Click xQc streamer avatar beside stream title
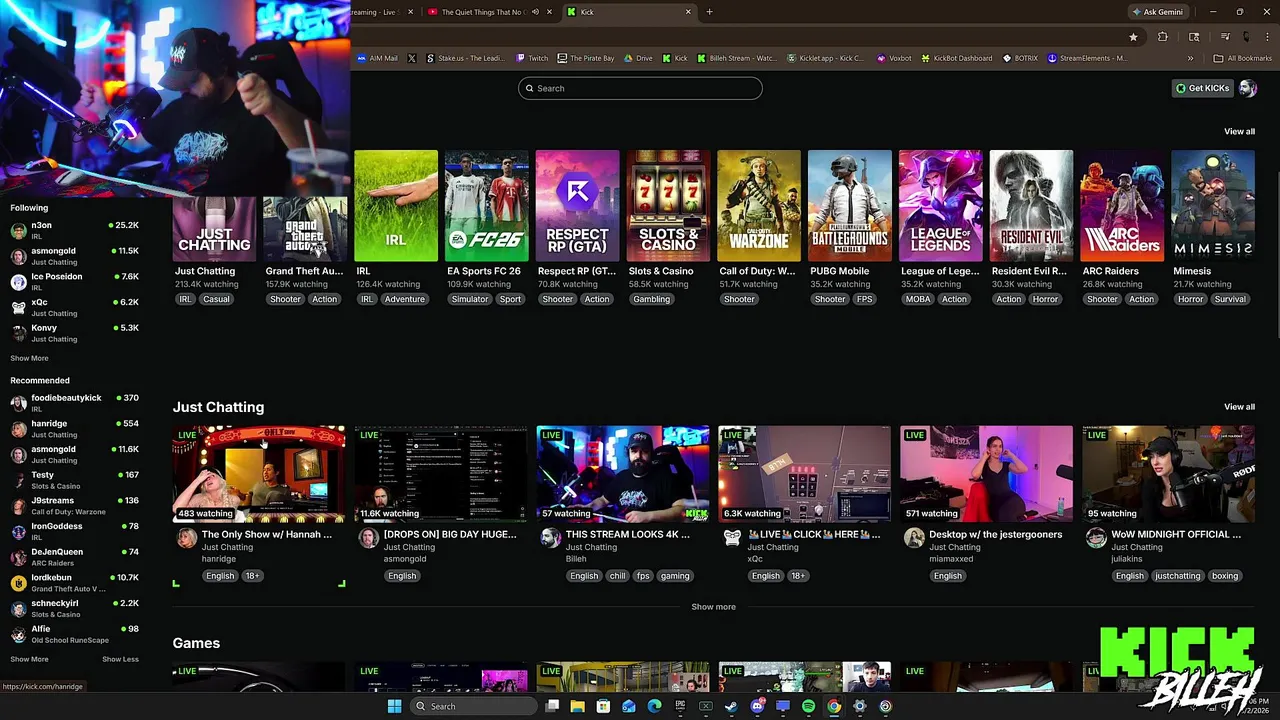The height and width of the screenshot is (720, 1280). coord(732,539)
